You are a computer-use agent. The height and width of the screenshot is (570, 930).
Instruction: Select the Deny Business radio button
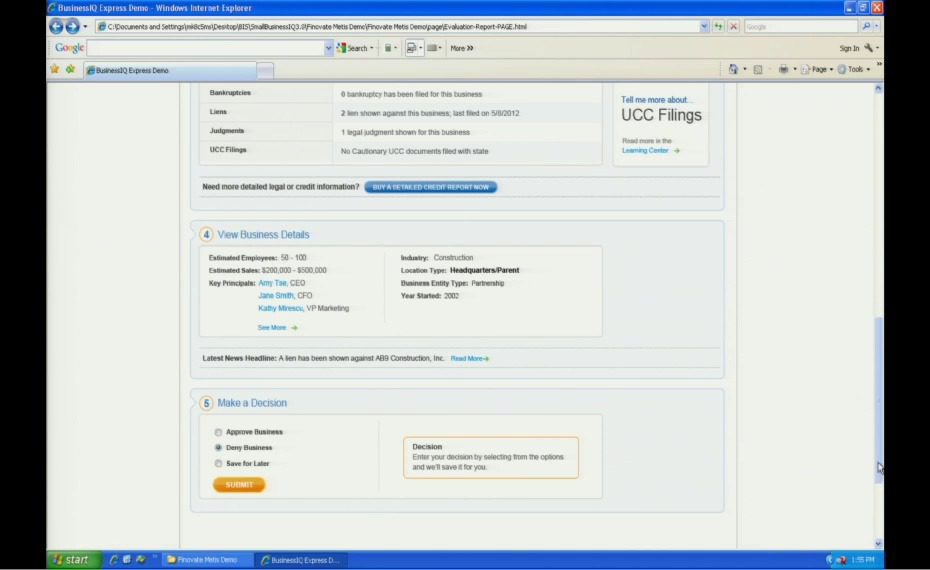(x=218, y=448)
